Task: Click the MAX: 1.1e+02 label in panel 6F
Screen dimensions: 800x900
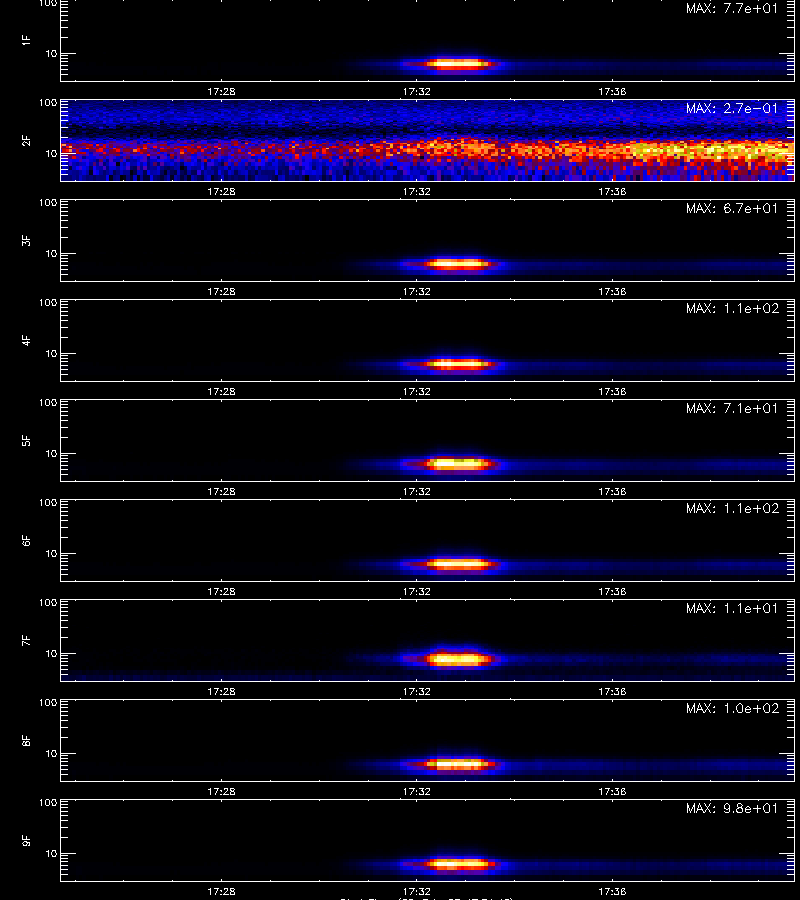Action: click(732, 508)
